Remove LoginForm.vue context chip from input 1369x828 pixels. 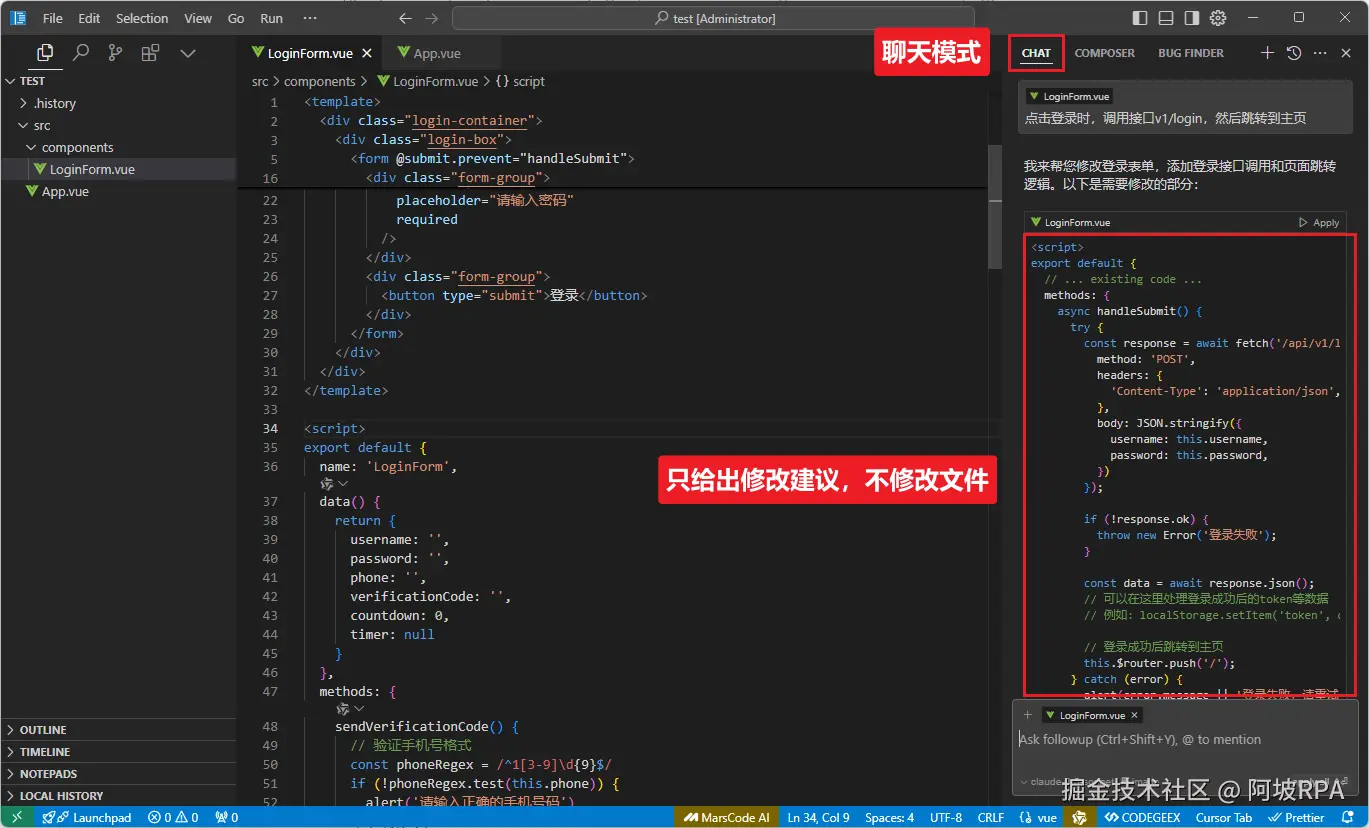(x=1135, y=716)
